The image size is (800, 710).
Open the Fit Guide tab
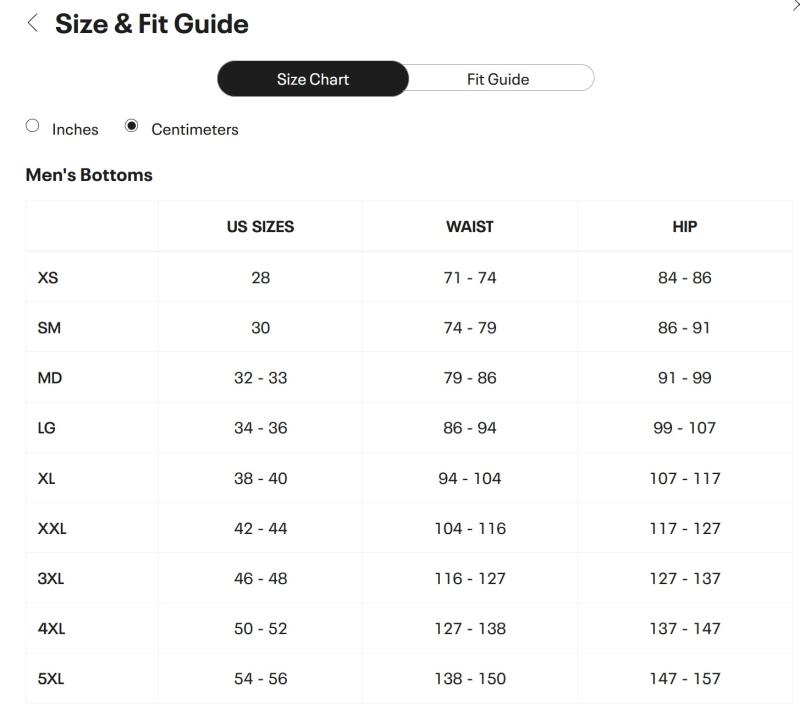click(x=498, y=79)
